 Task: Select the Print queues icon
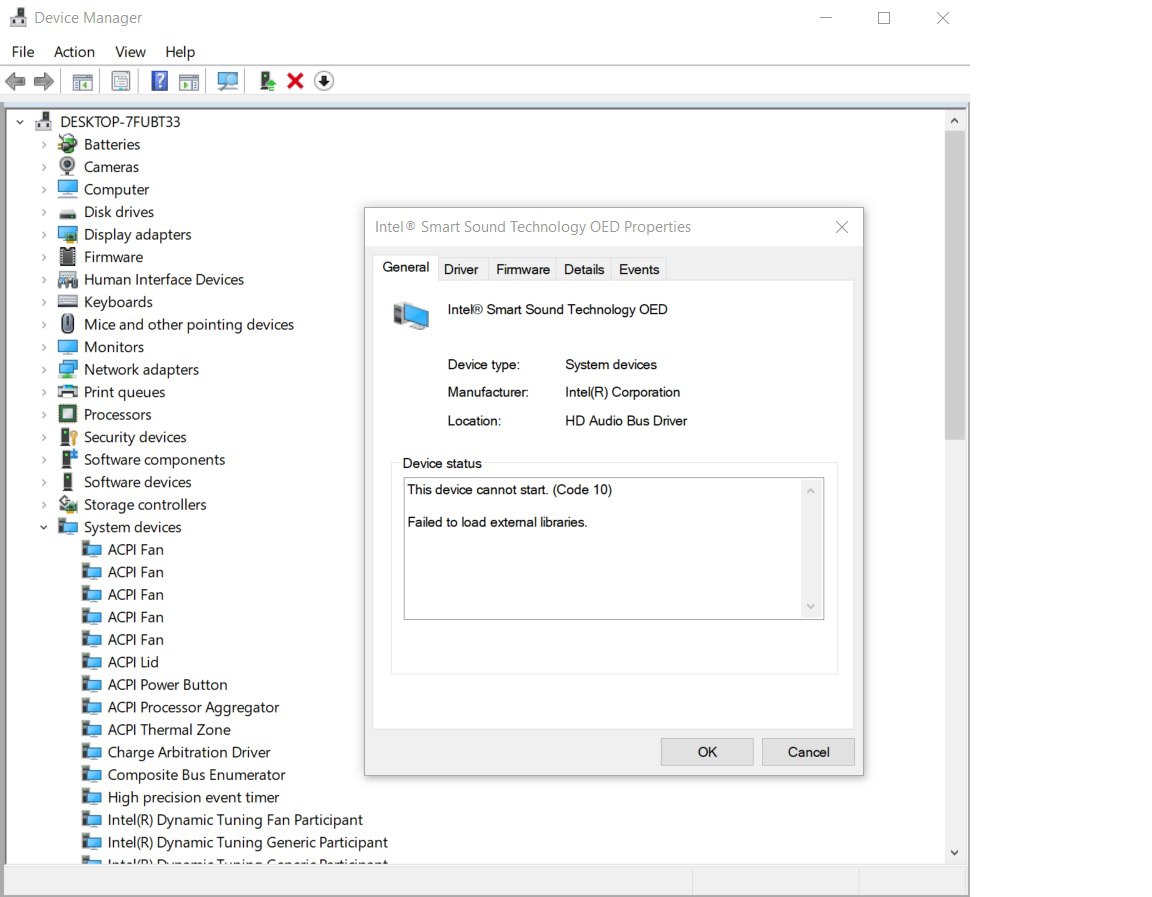pyautogui.click(x=68, y=392)
